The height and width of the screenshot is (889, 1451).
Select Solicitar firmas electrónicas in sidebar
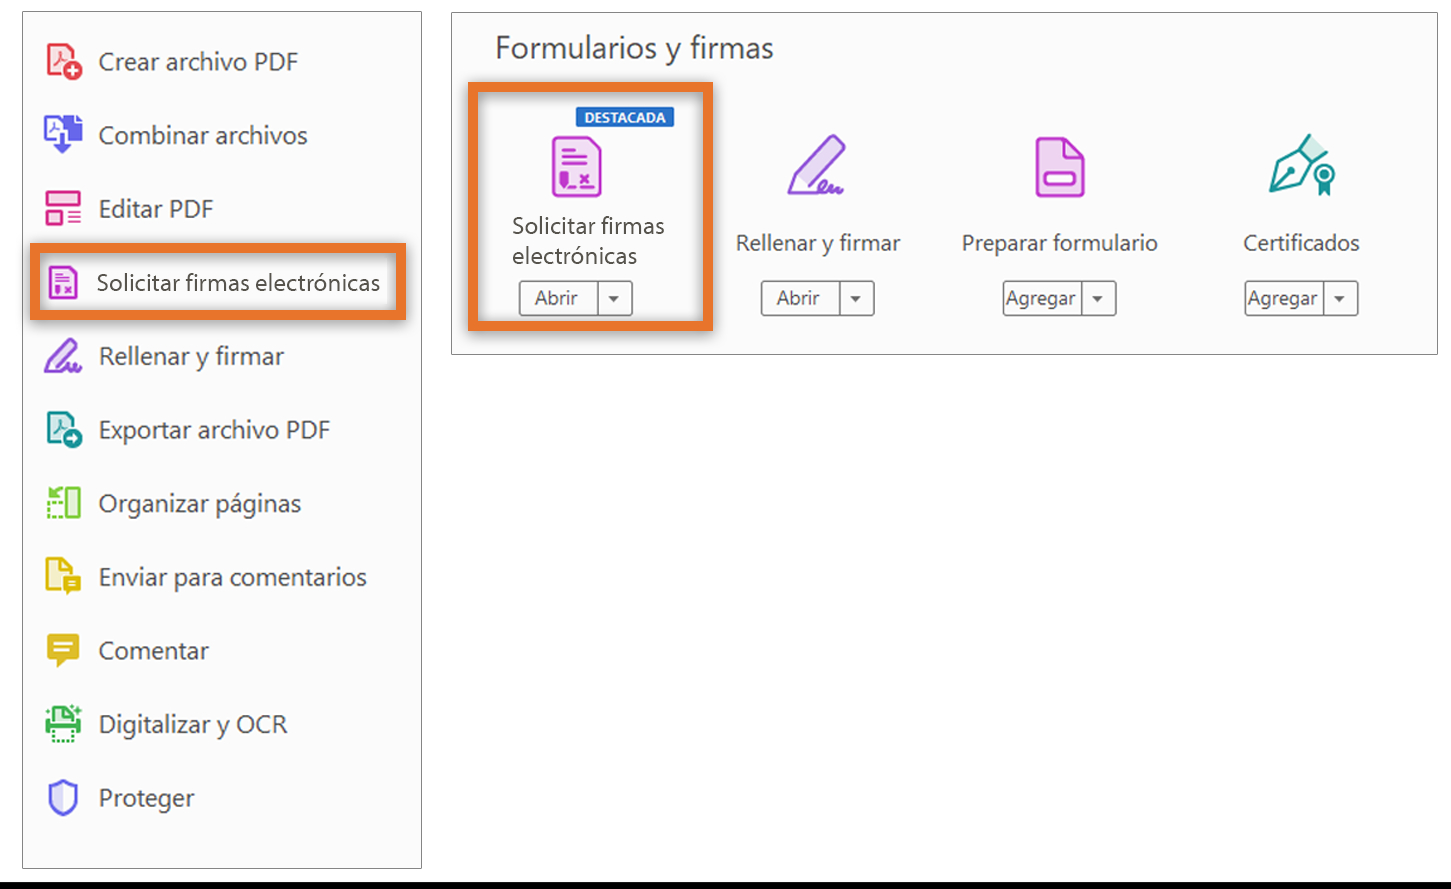pyautogui.click(x=237, y=283)
